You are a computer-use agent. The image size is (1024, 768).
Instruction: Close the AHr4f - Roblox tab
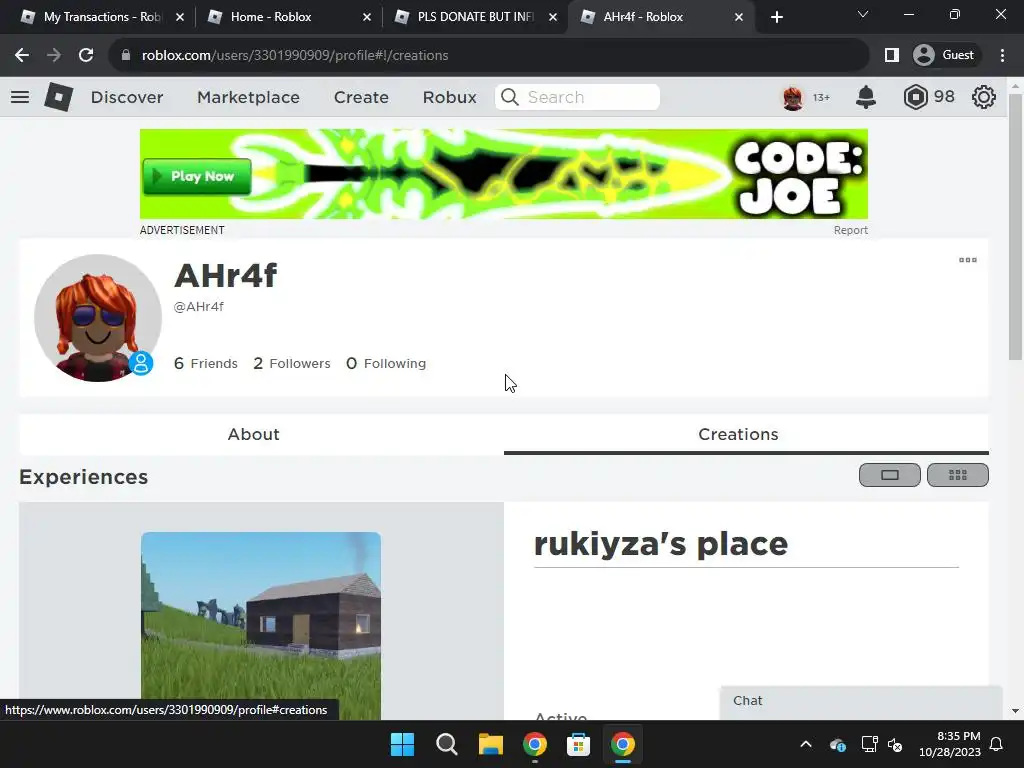pos(739,17)
